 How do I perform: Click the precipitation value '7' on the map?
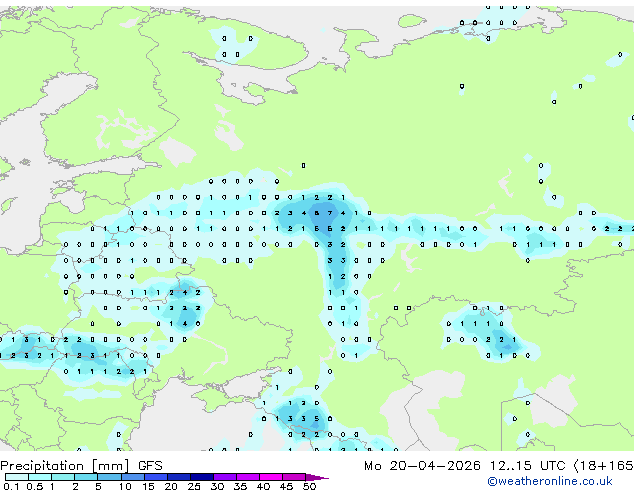[330, 213]
